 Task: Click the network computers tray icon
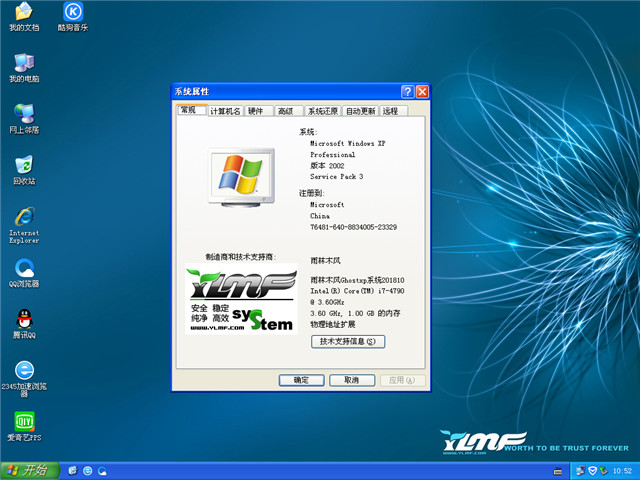[580, 471]
